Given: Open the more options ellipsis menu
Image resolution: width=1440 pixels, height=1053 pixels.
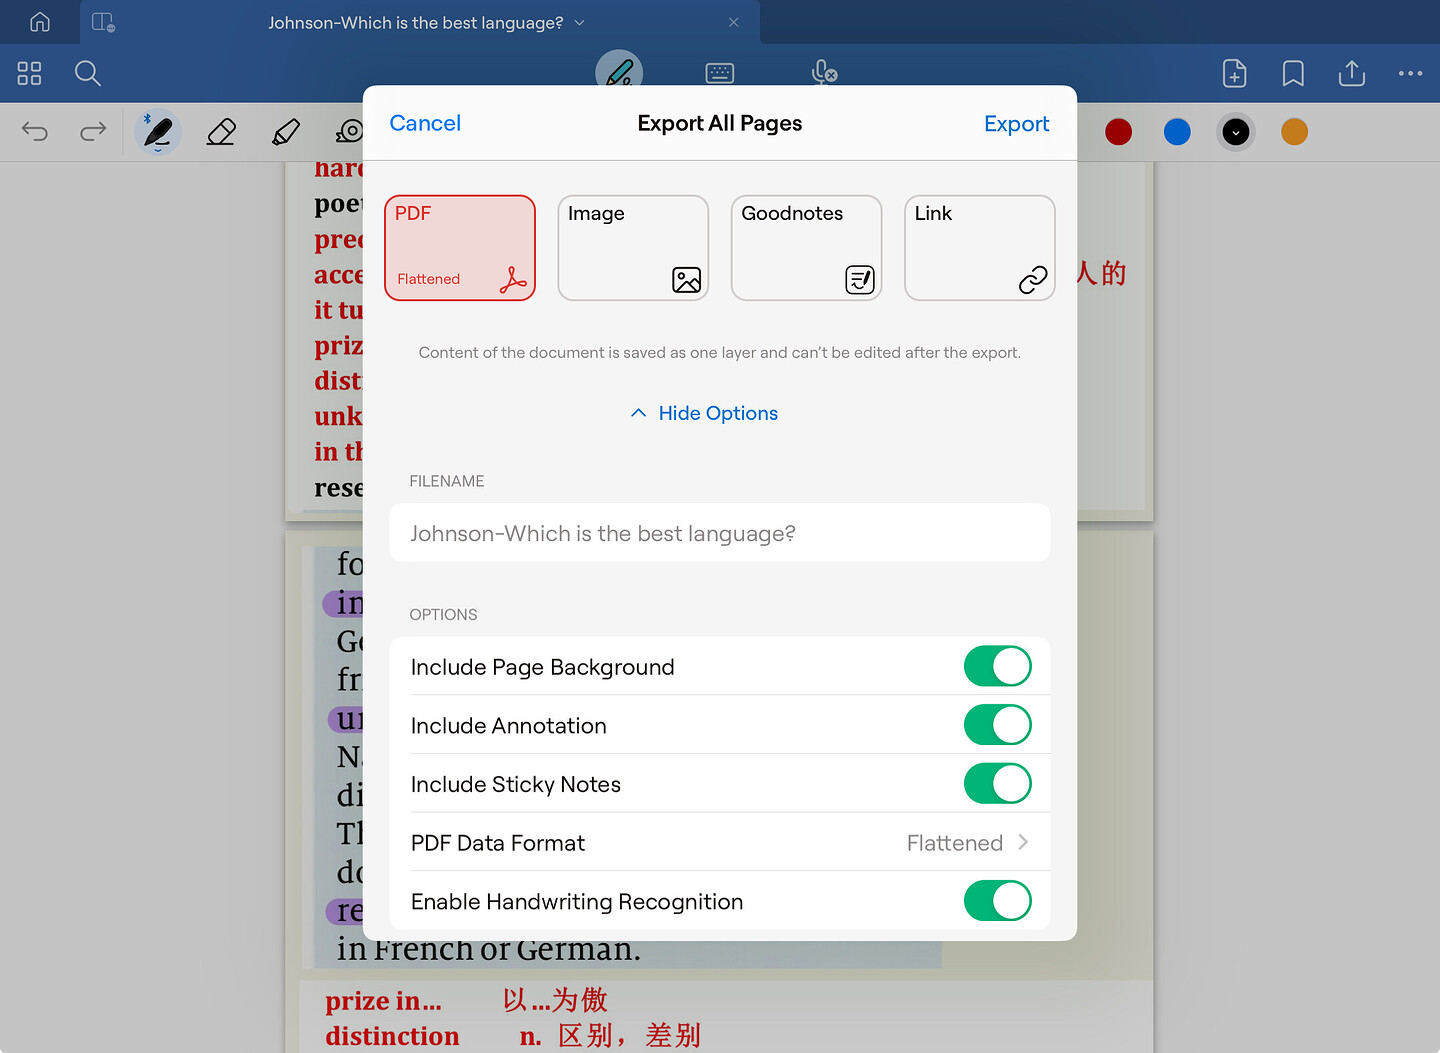Looking at the screenshot, I should coord(1411,73).
